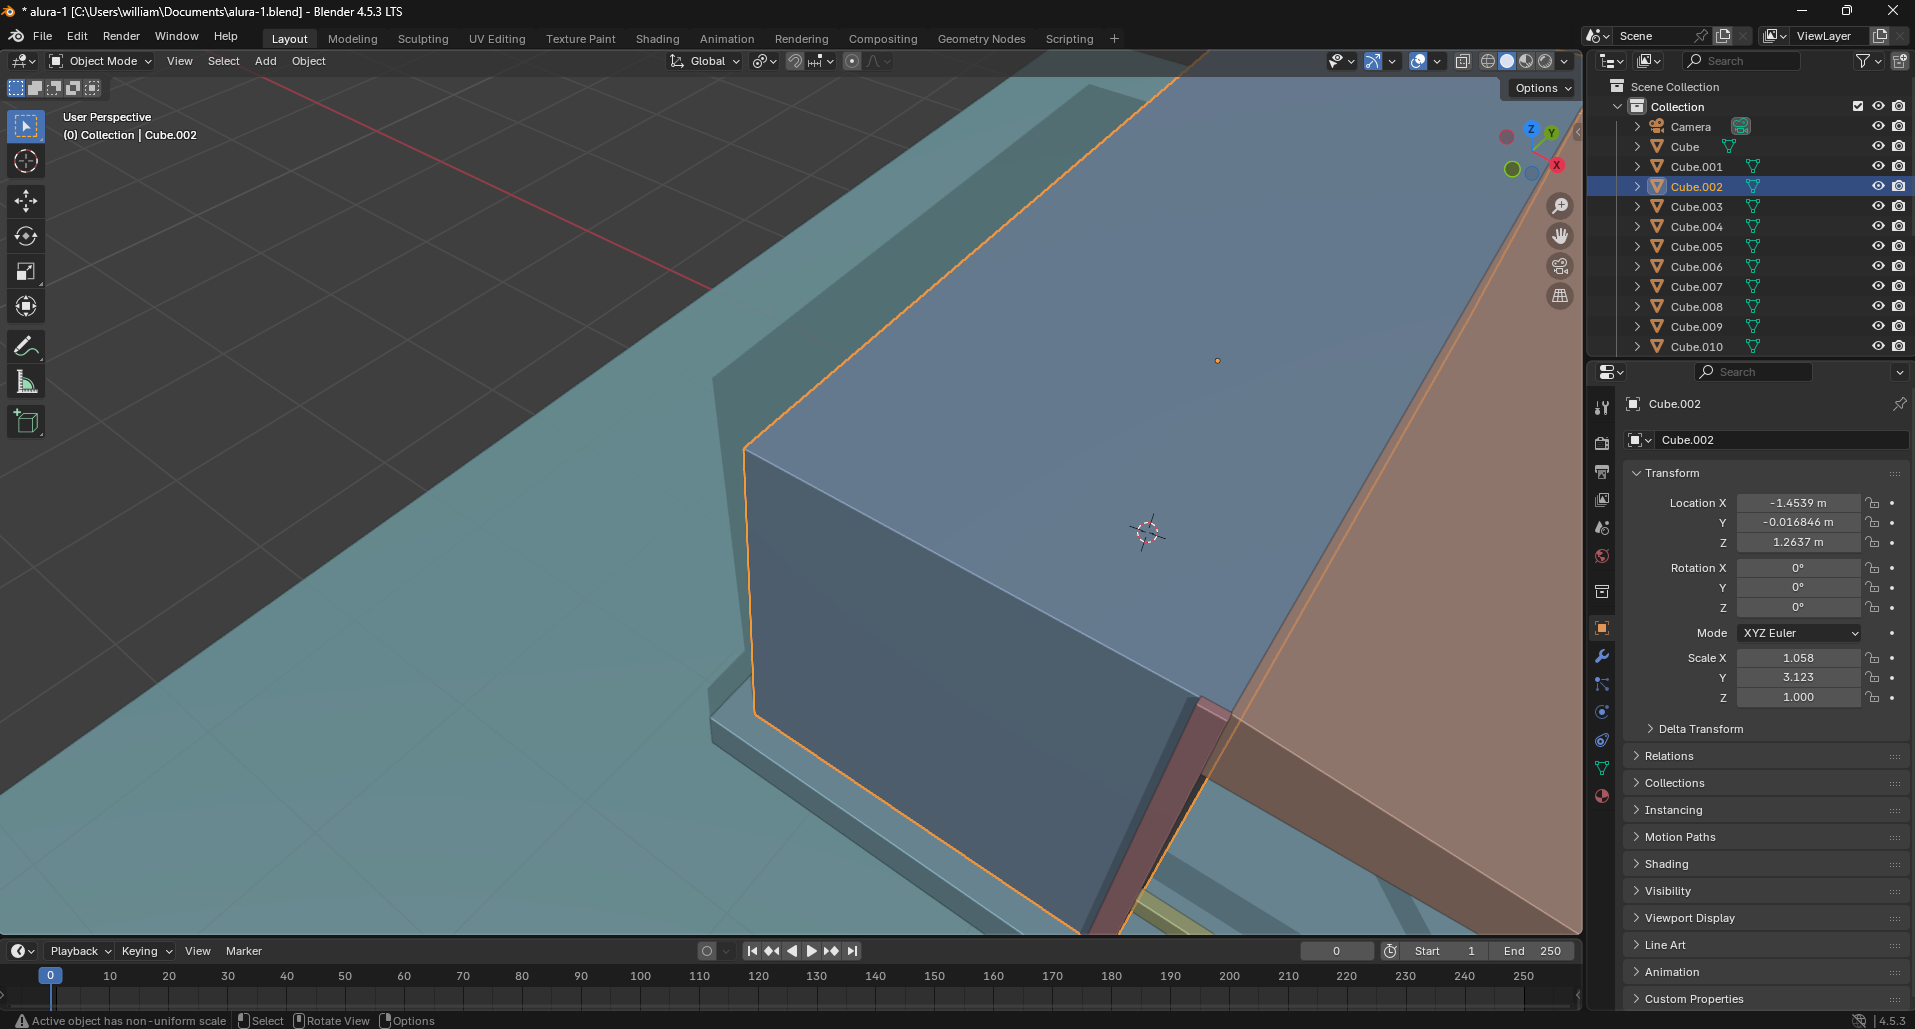
Task: Switch to the Sculpting workspace tab
Action: pyautogui.click(x=423, y=39)
